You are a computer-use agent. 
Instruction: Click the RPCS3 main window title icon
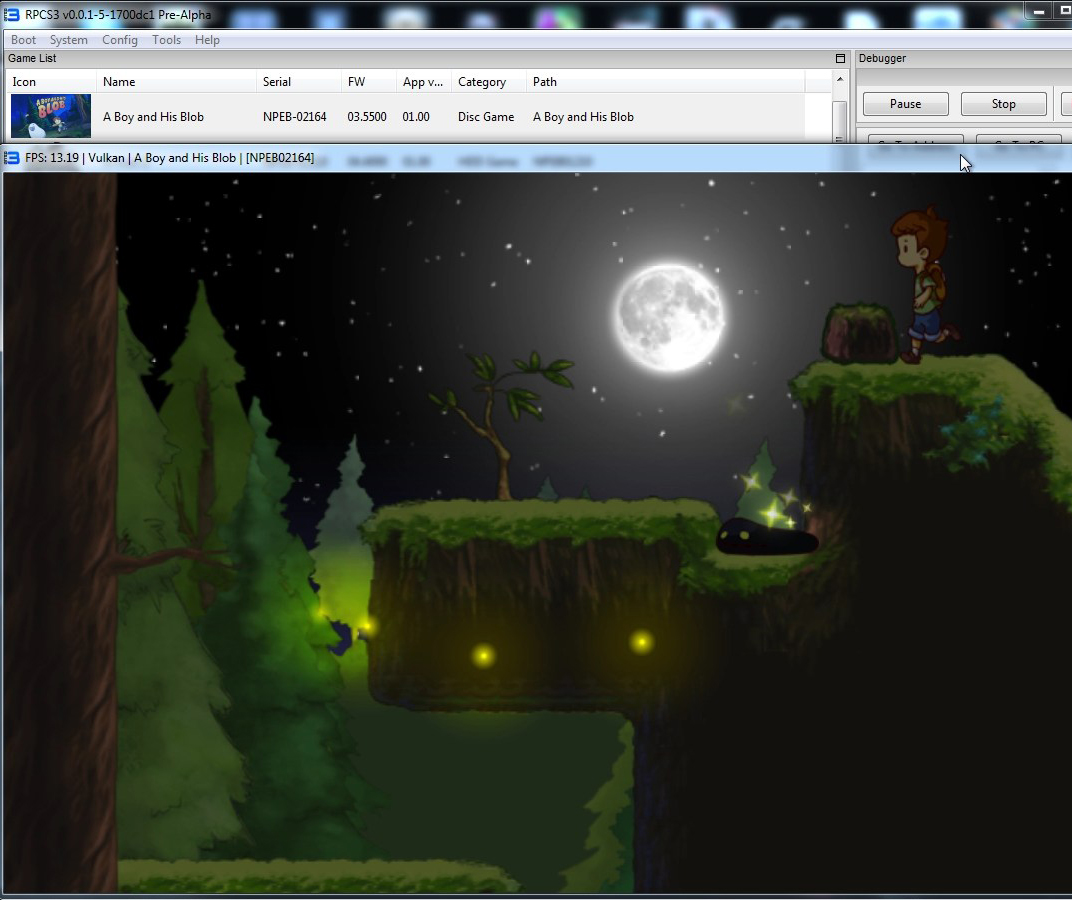click(x=12, y=14)
